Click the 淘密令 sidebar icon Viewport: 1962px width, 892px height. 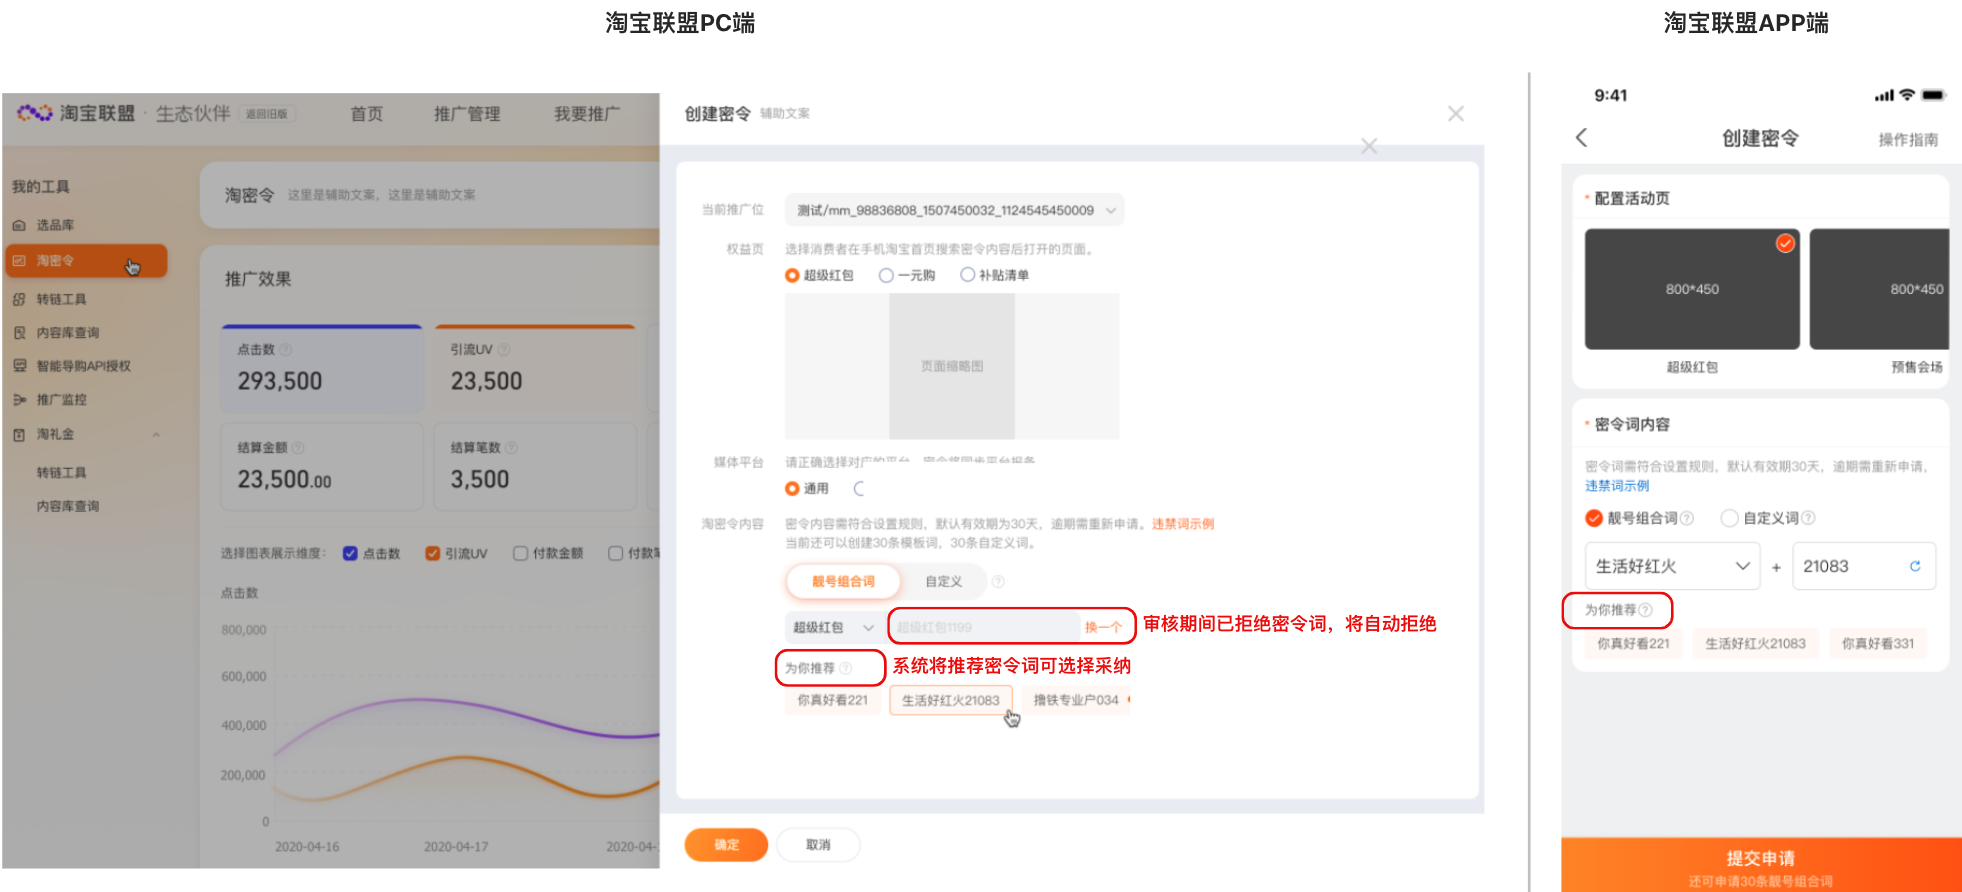click(19, 261)
